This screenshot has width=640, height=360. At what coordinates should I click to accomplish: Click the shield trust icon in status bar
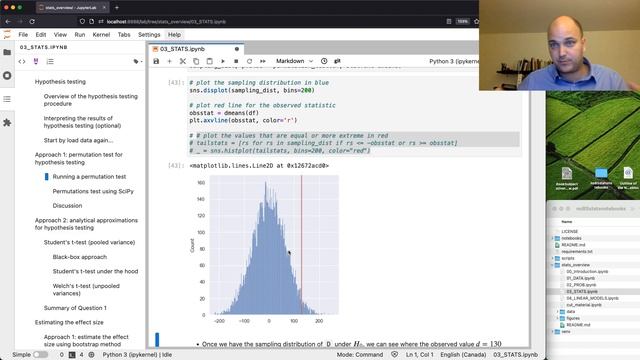[x=394, y=355]
